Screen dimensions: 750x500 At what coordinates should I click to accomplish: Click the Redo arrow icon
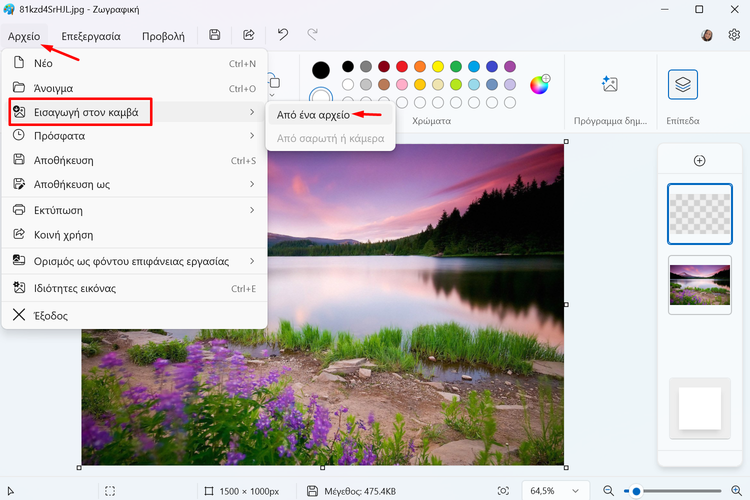pos(312,34)
